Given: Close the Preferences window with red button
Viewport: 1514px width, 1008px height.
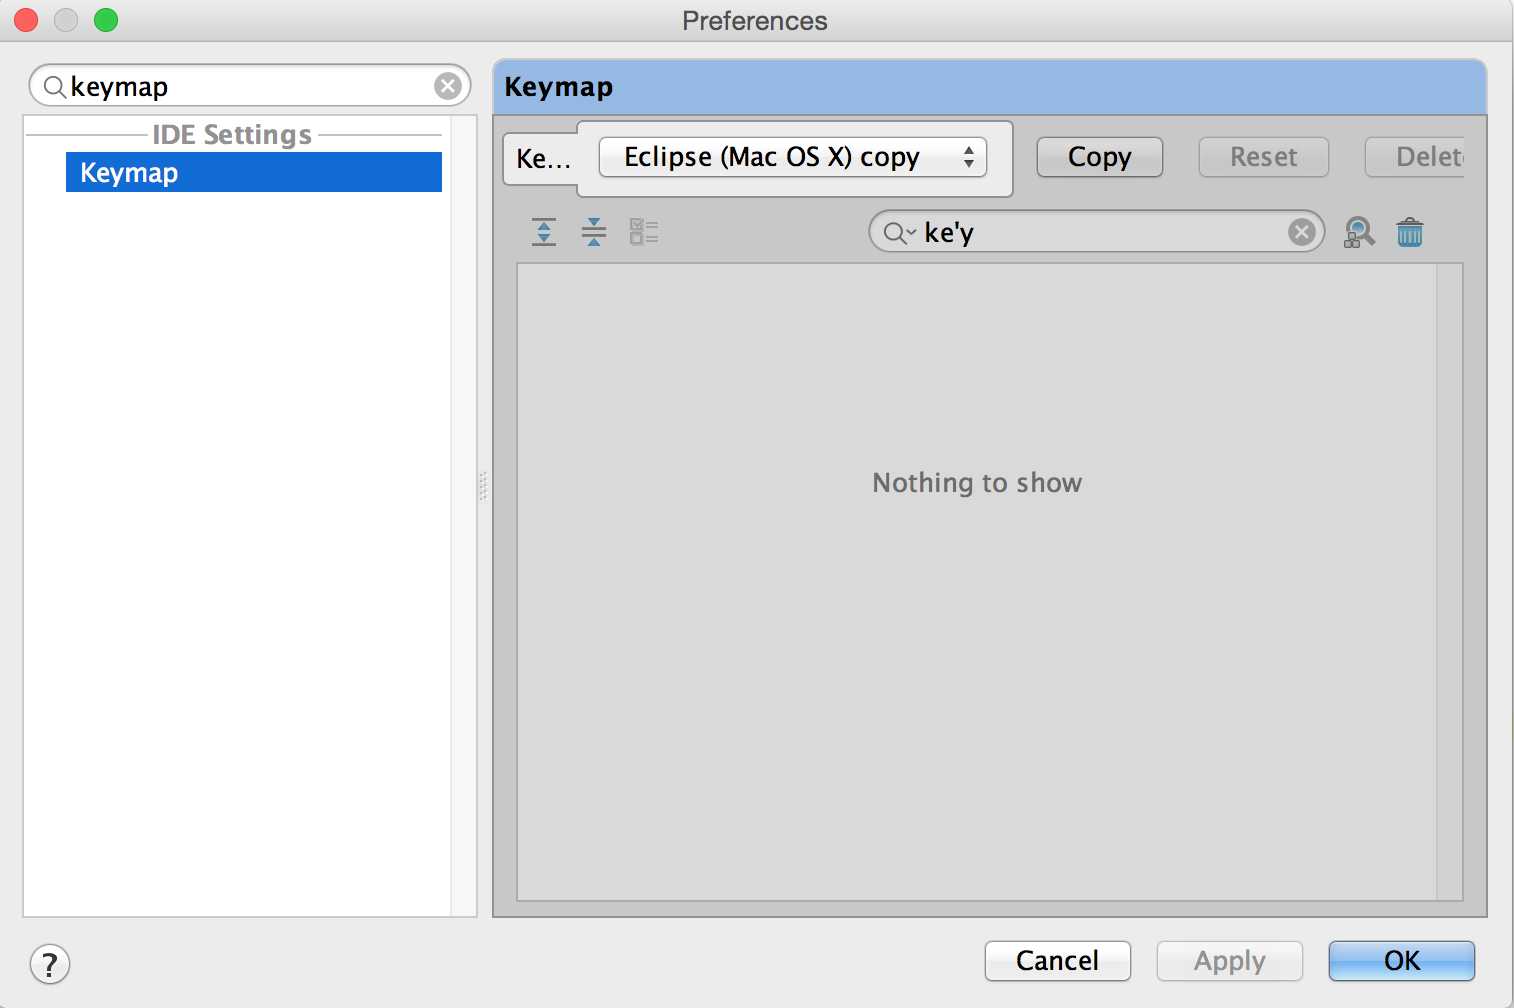Looking at the screenshot, I should (26, 20).
